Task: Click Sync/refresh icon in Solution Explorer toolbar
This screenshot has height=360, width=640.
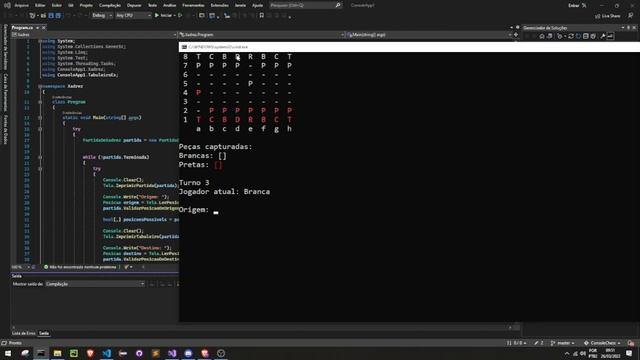Action: click(571, 36)
